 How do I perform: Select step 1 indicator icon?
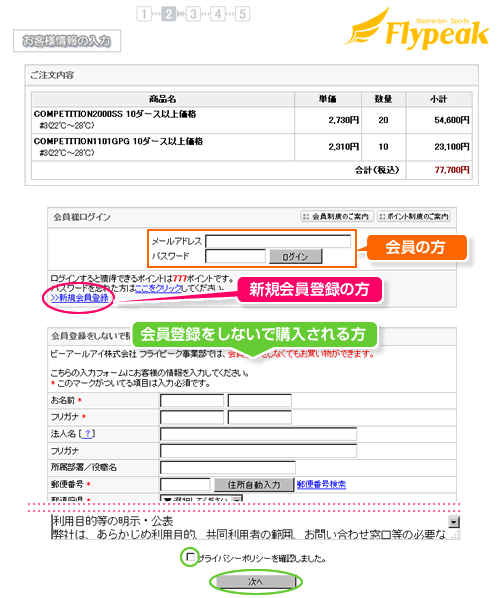(144, 14)
